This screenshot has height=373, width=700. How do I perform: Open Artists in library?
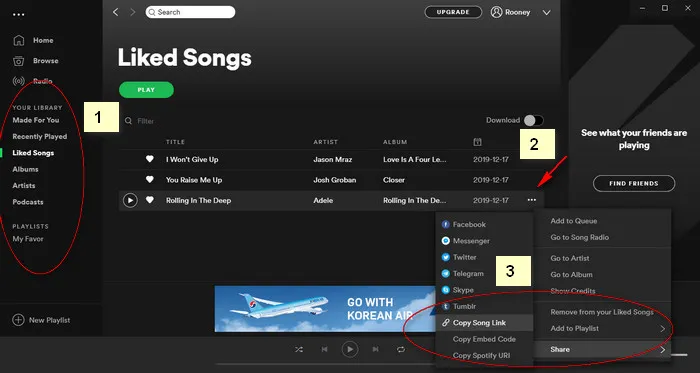coord(24,186)
